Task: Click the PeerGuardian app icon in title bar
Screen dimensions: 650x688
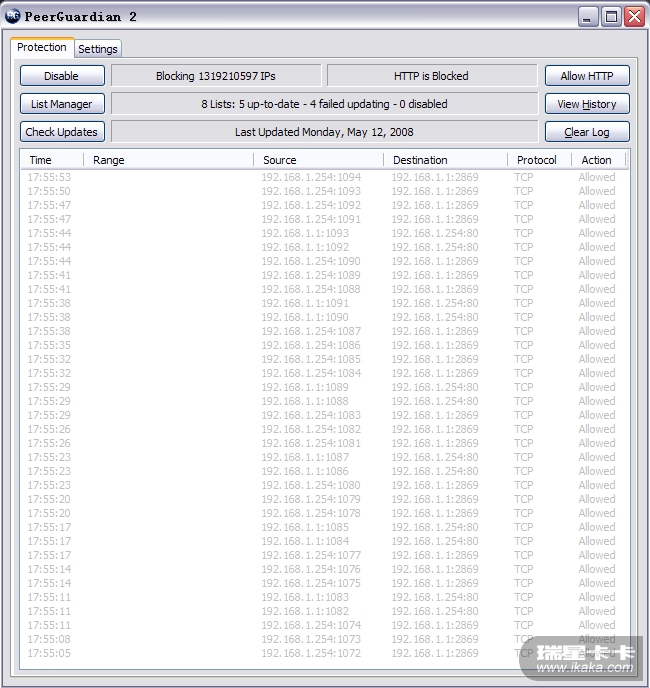Action: (13, 16)
